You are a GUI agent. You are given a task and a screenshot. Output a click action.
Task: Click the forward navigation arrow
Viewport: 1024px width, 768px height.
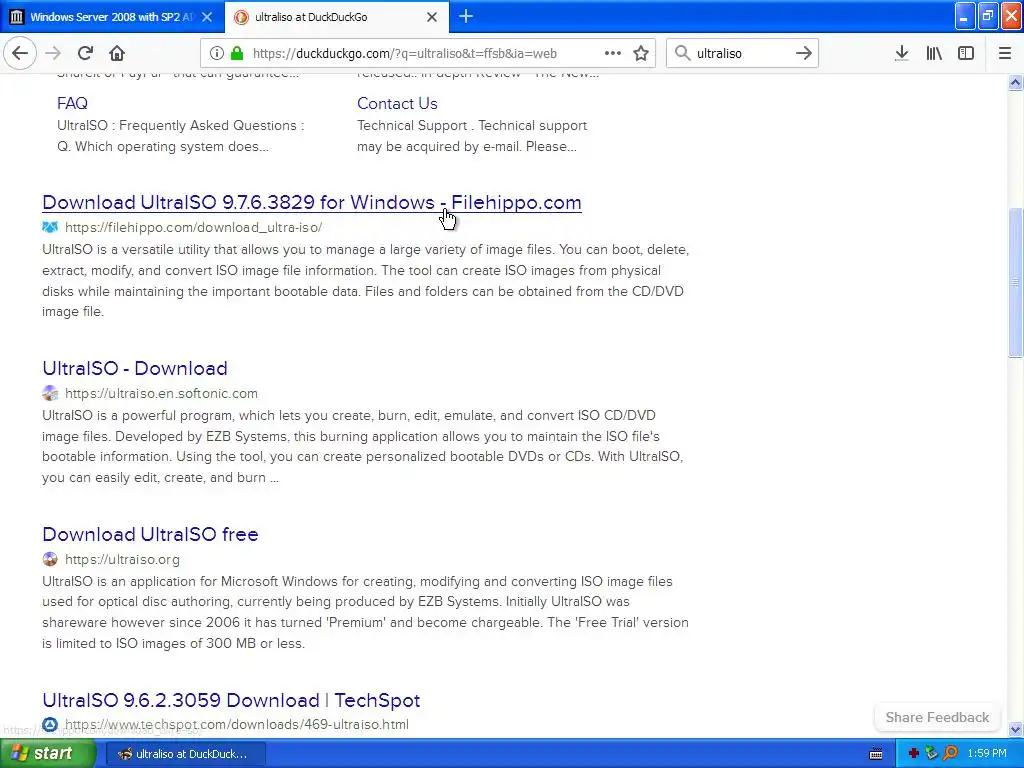pyautogui.click(x=54, y=53)
